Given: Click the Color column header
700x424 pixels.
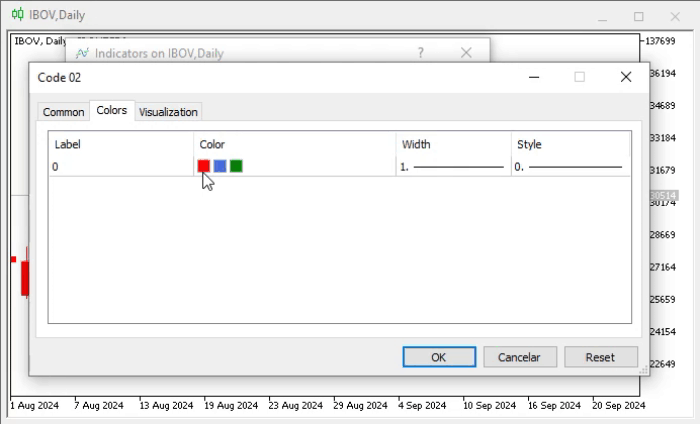Looking at the screenshot, I should (295, 144).
